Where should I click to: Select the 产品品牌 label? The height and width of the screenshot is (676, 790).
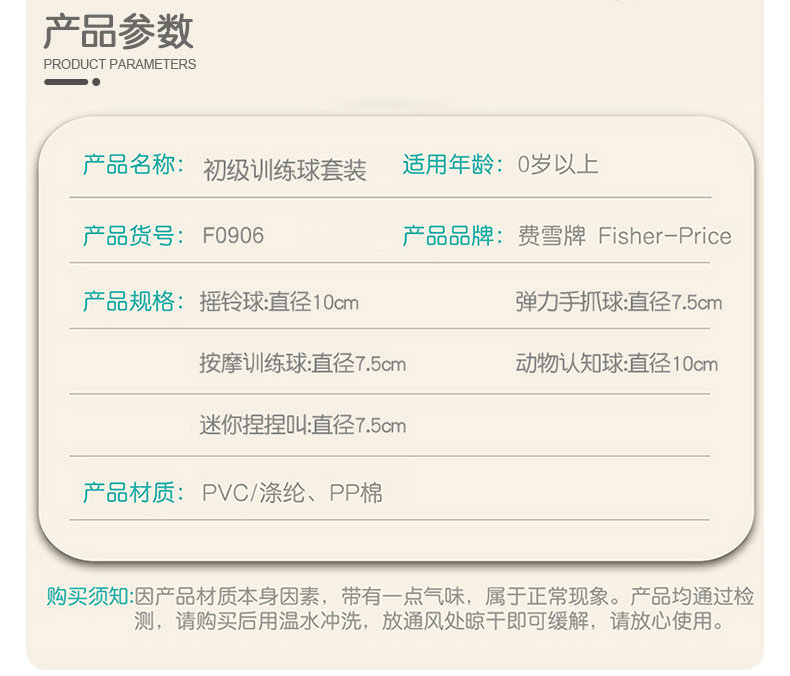tap(452, 236)
